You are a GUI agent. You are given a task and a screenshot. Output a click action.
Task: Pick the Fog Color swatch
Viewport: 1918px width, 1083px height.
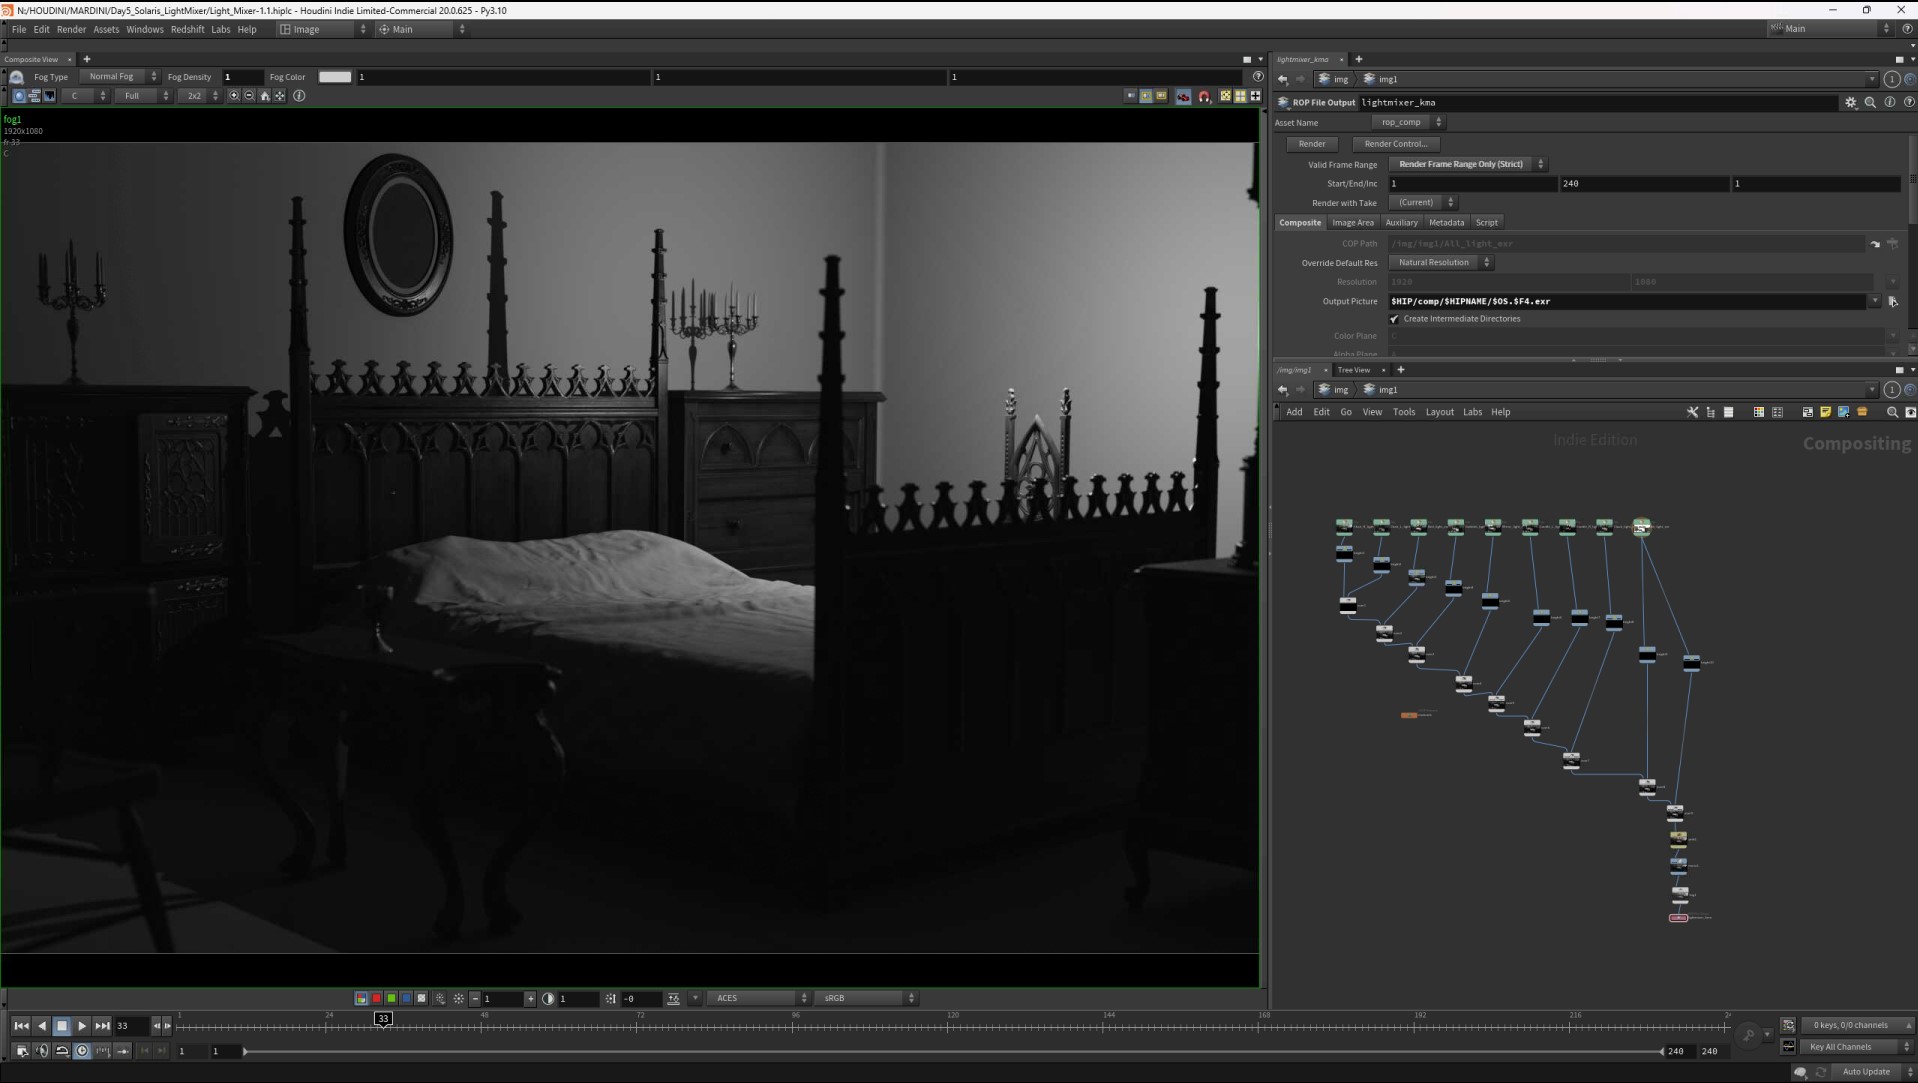click(x=335, y=77)
